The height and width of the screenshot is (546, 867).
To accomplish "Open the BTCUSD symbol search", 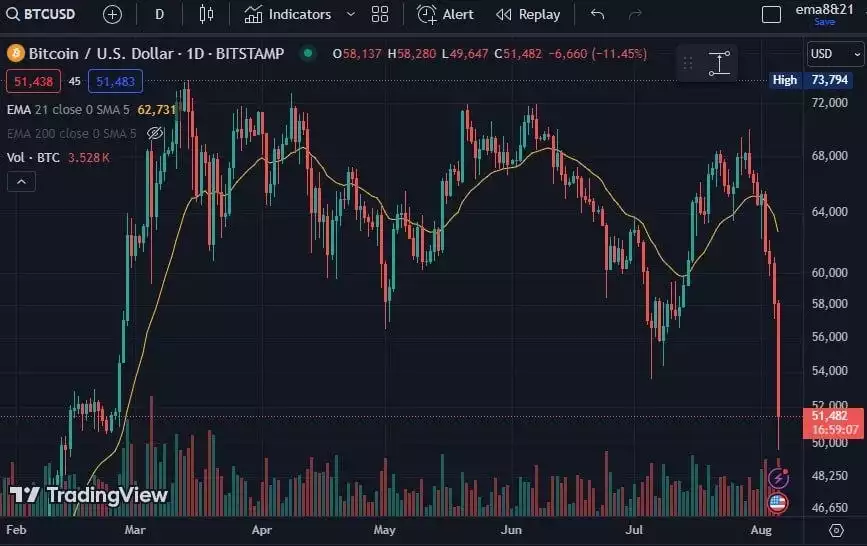I will coord(41,14).
